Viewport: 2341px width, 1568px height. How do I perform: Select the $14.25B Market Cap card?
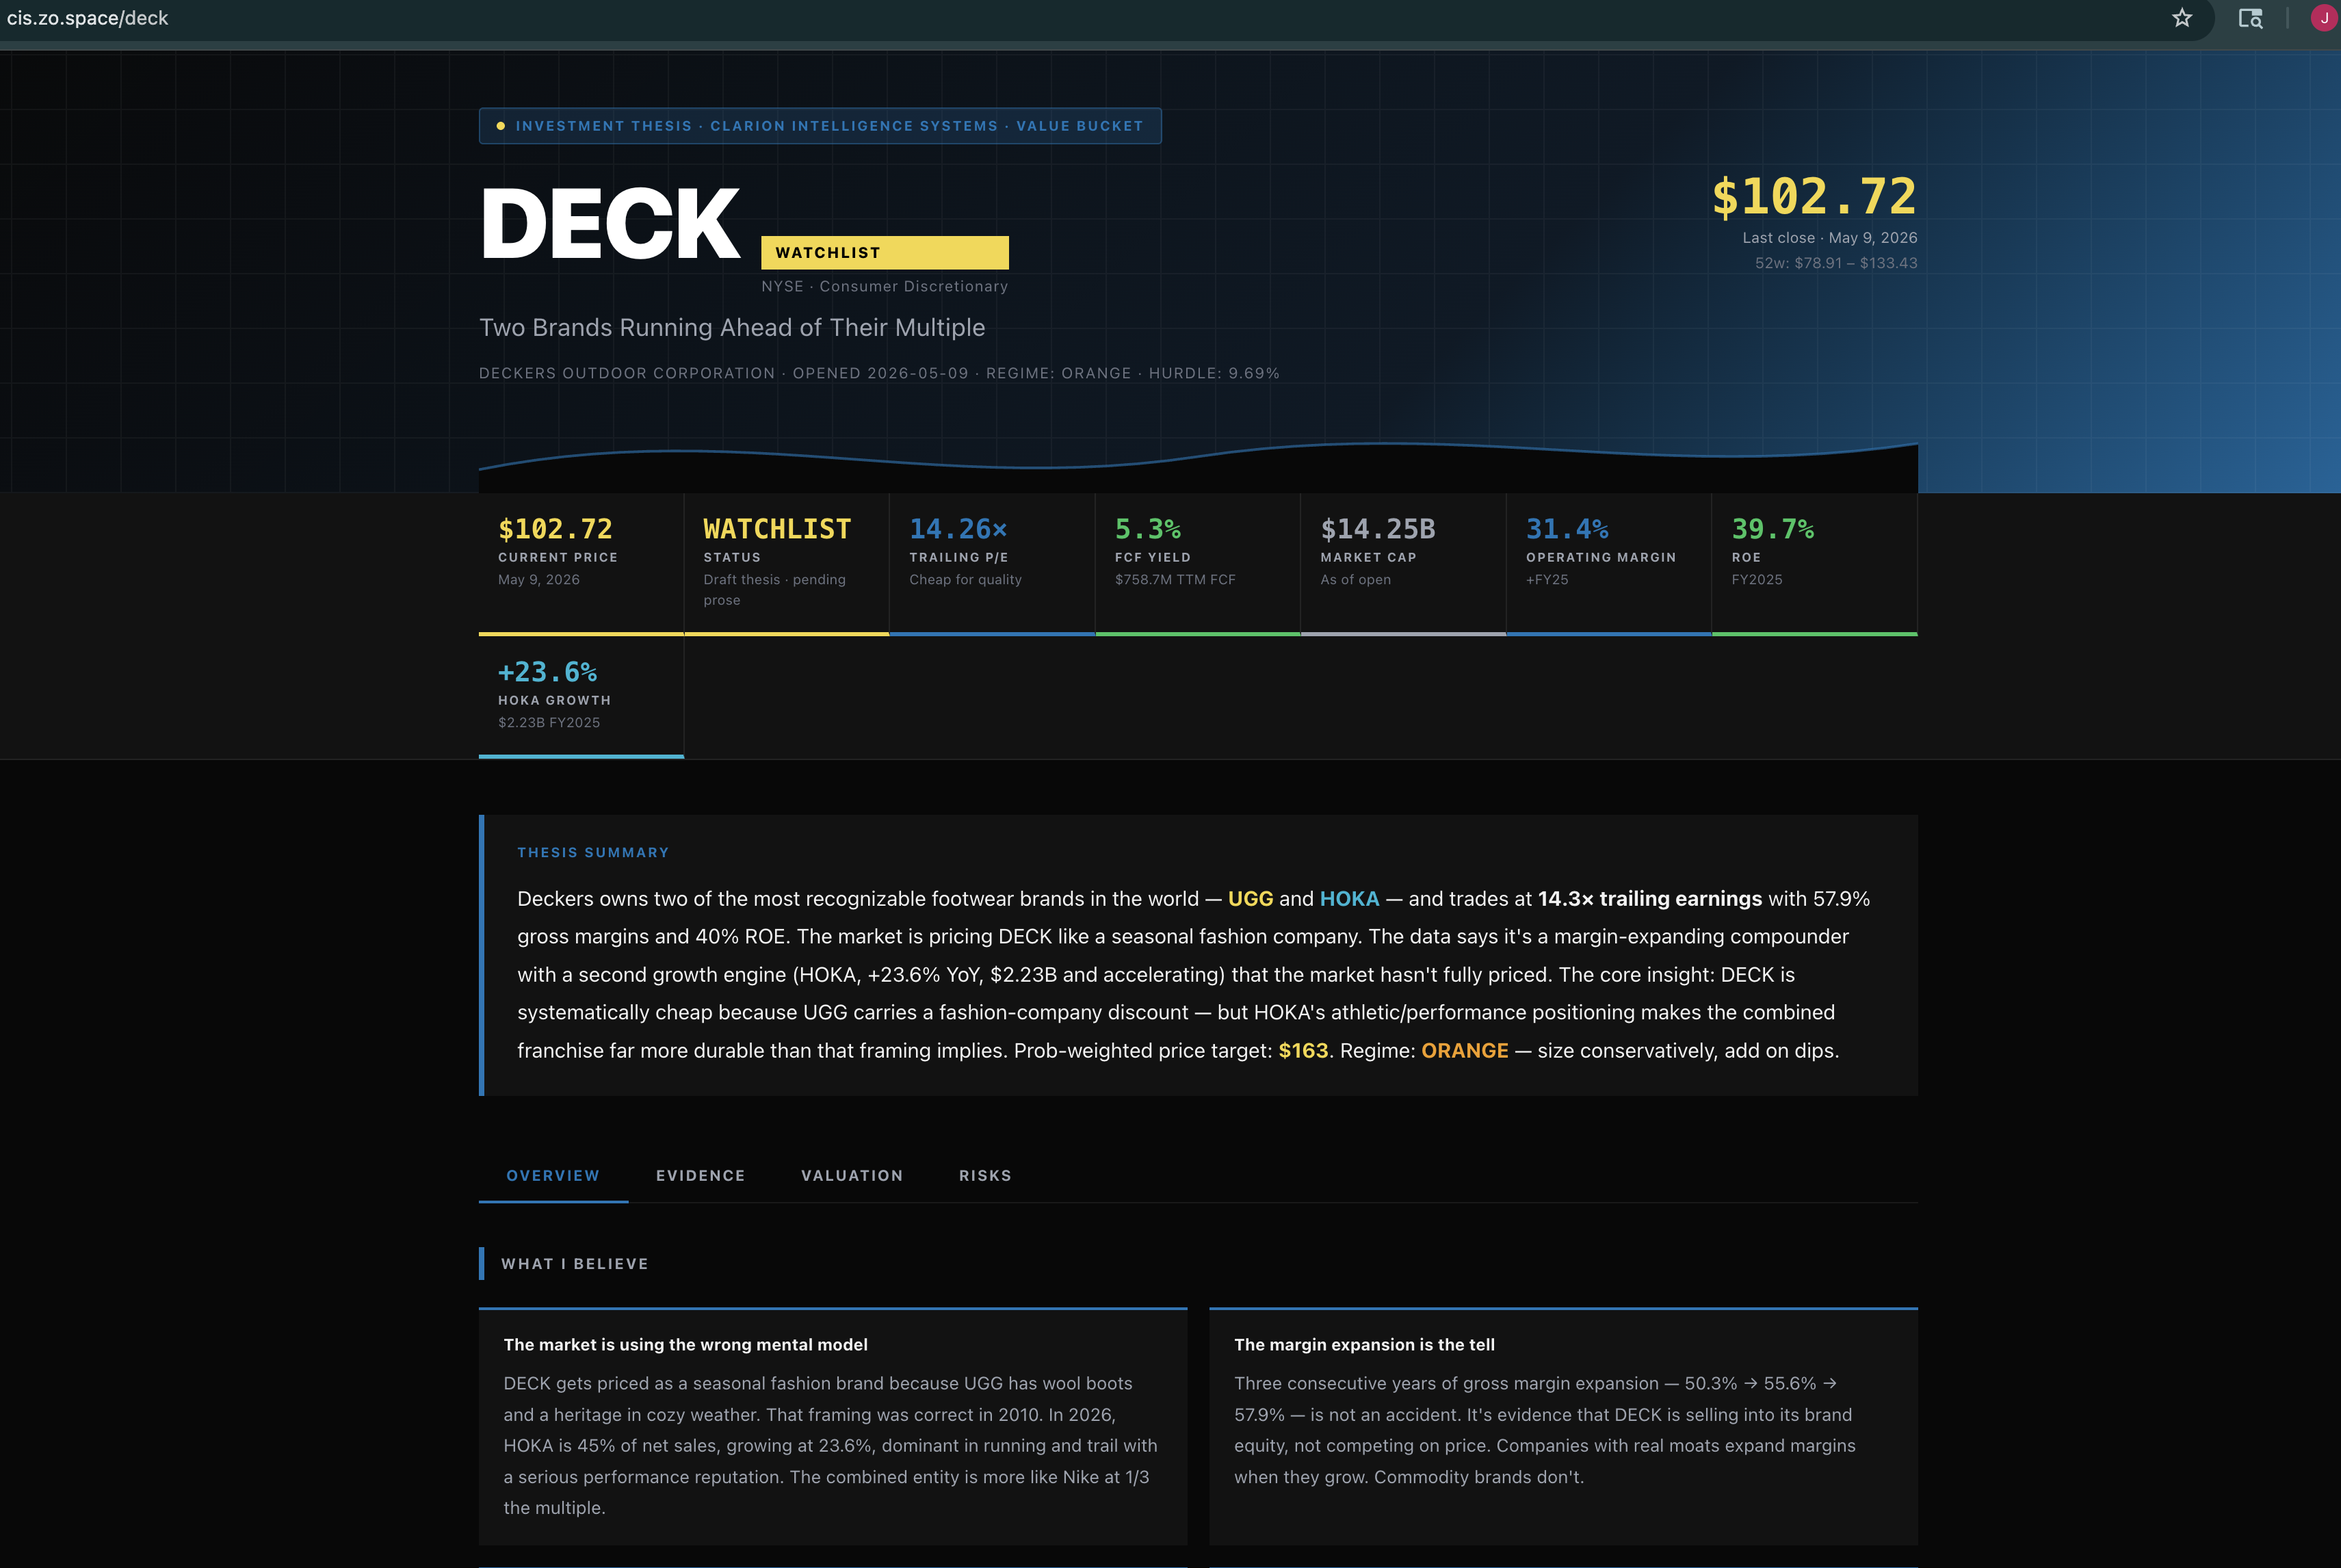pos(1403,564)
